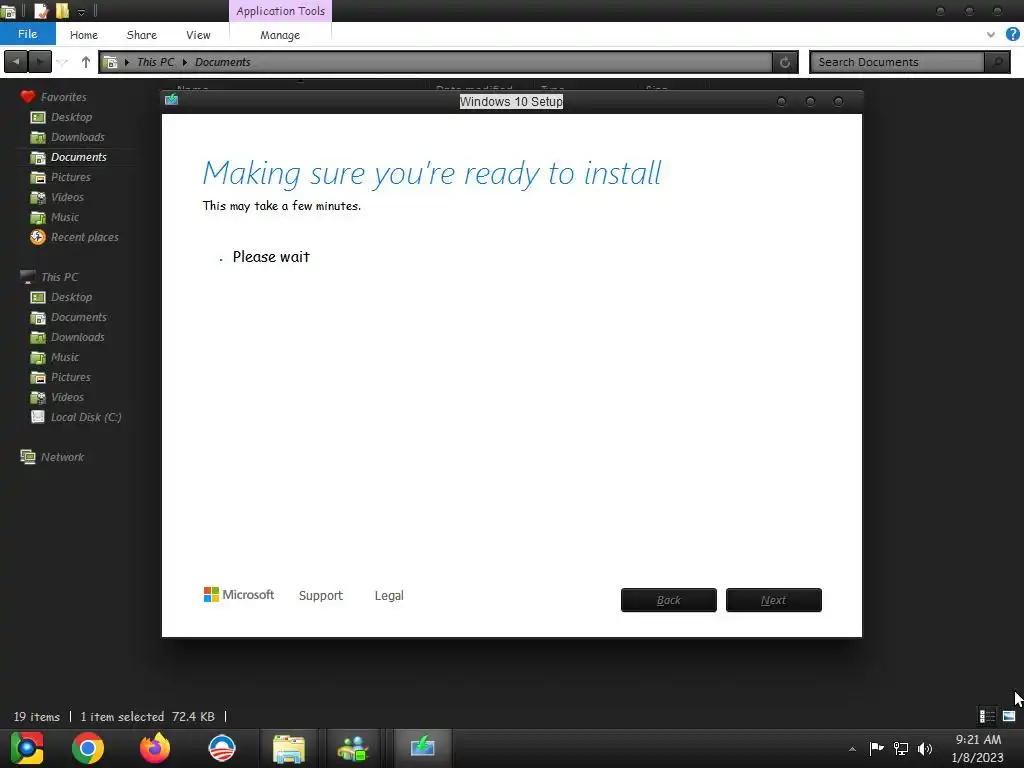Screen dimensions: 1024x768
Task: Click the Windows 10 Setup title icon
Action: 172,99
